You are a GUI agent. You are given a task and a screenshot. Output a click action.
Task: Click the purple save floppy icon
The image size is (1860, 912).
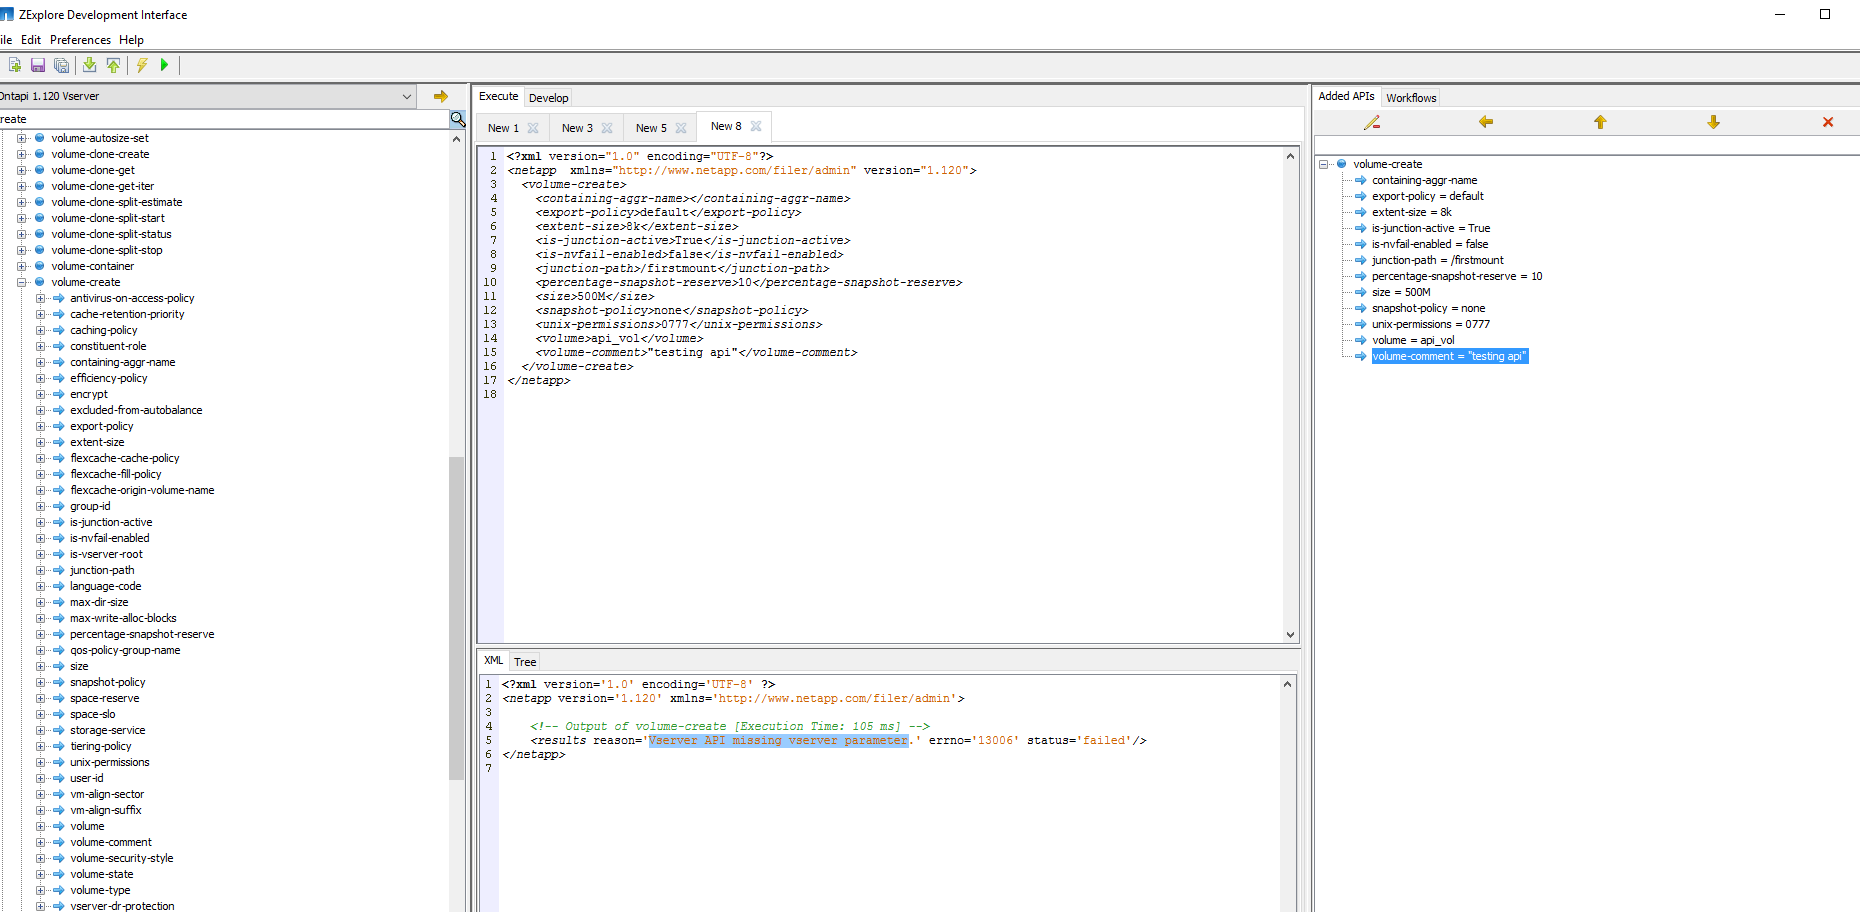coord(38,65)
